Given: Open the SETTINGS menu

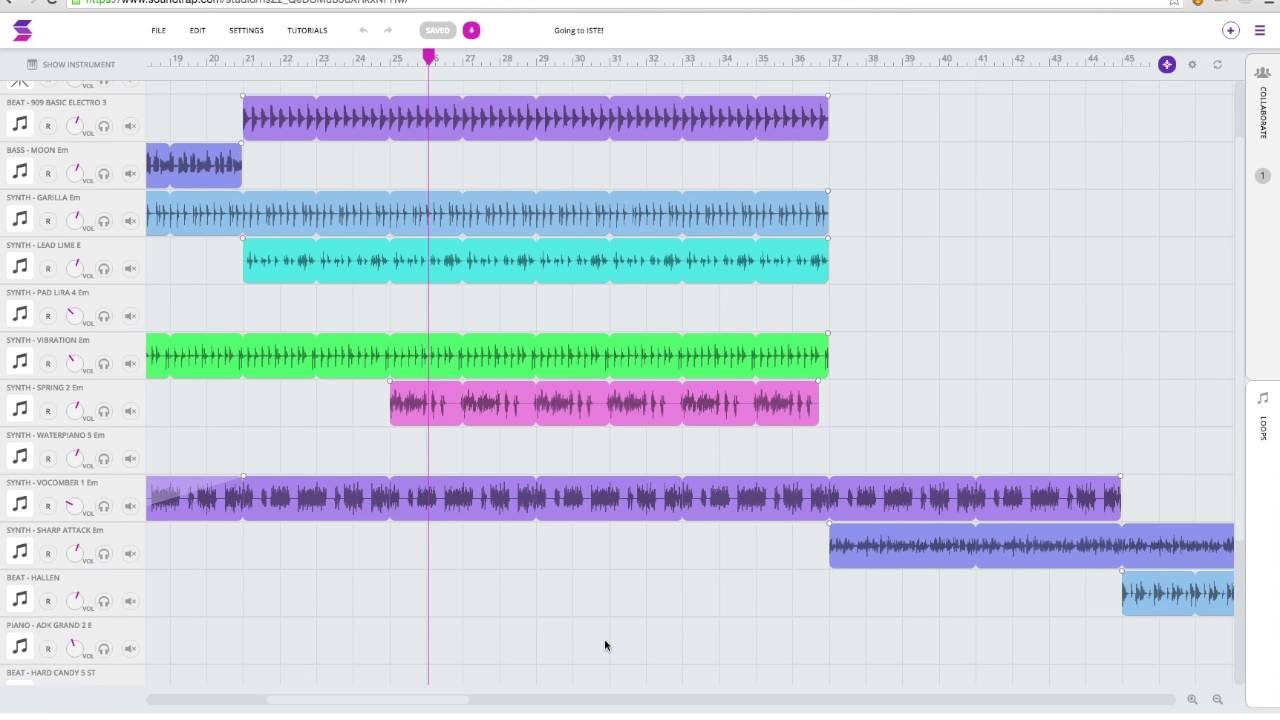Looking at the screenshot, I should [x=246, y=31].
